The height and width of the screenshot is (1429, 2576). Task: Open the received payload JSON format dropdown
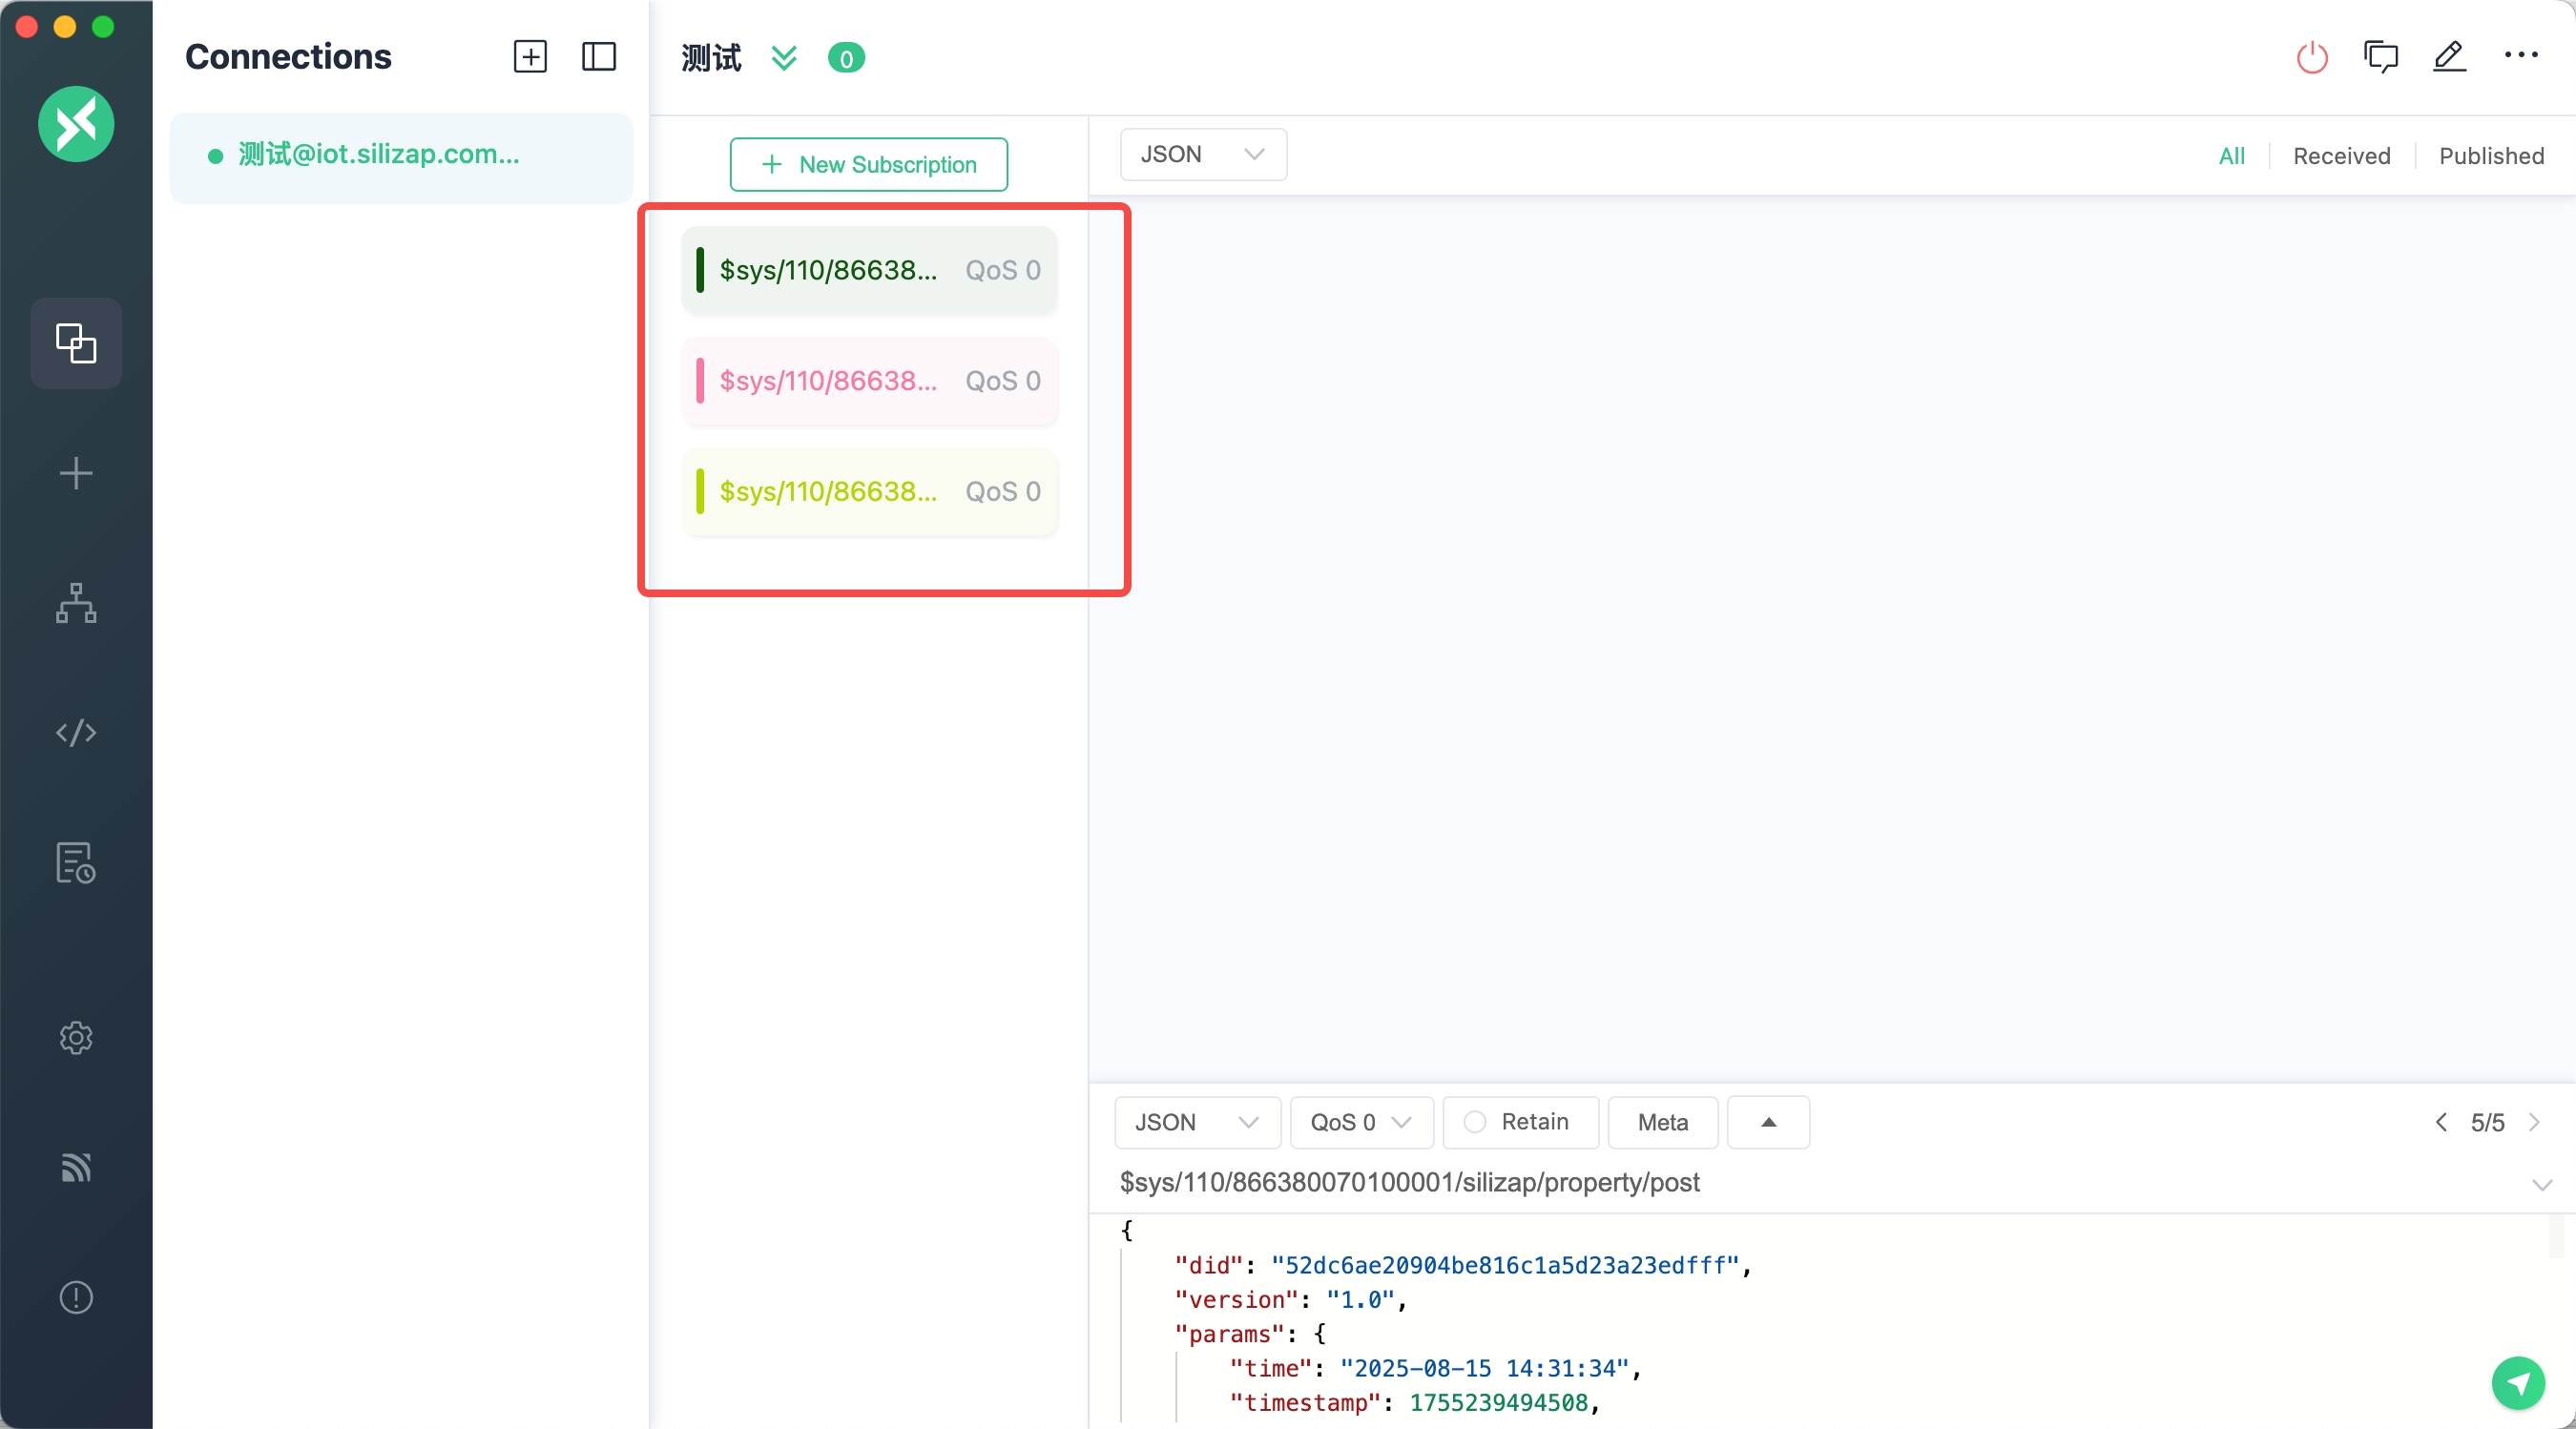pyautogui.click(x=1202, y=154)
